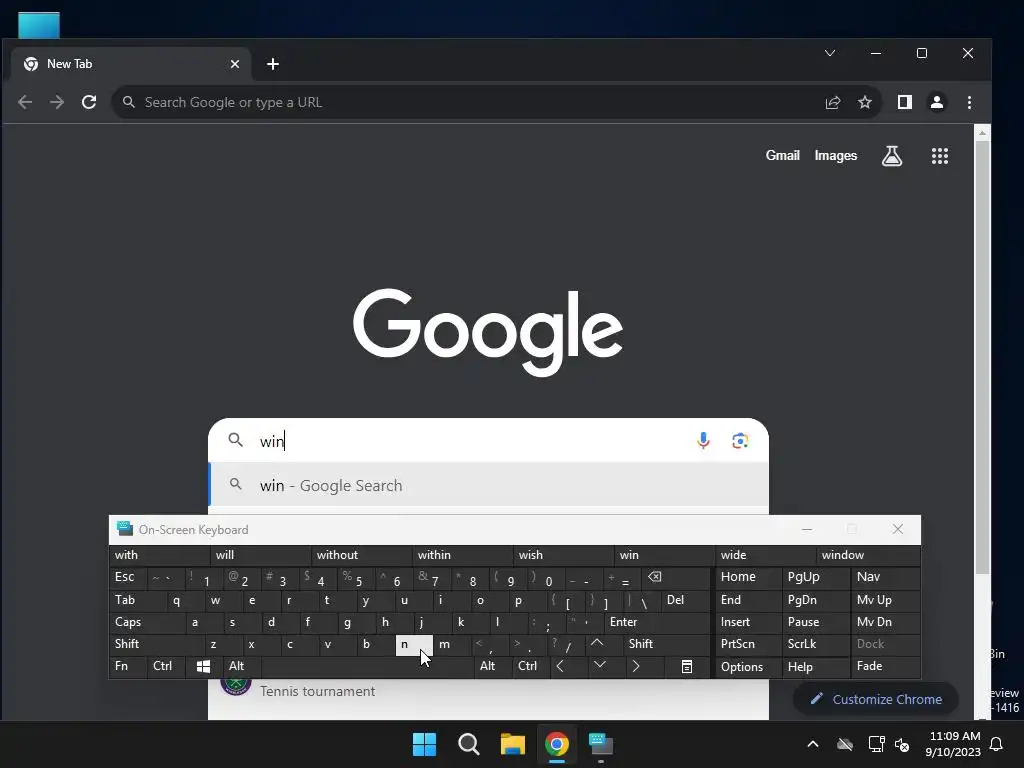Bookmark this tab with the star icon
This screenshot has width=1024, height=768.
pyautogui.click(x=865, y=102)
